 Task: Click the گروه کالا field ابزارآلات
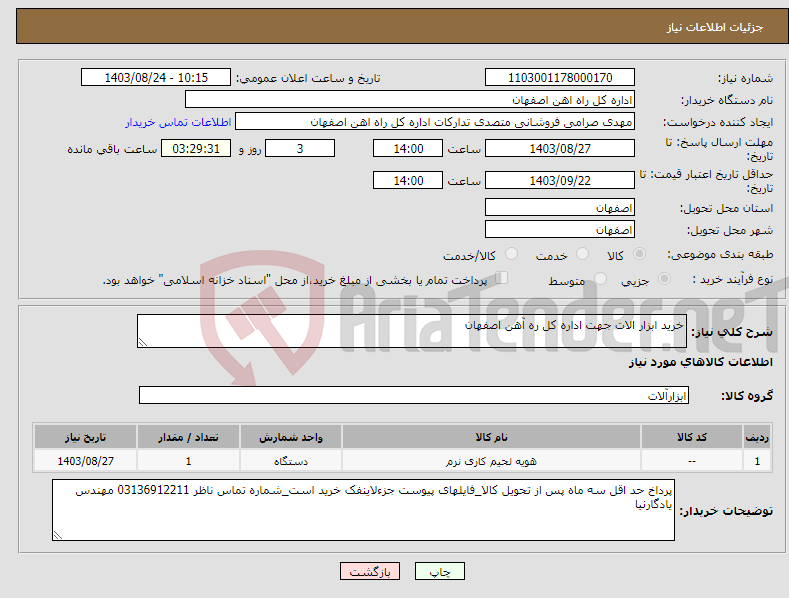(x=414, y=395)
